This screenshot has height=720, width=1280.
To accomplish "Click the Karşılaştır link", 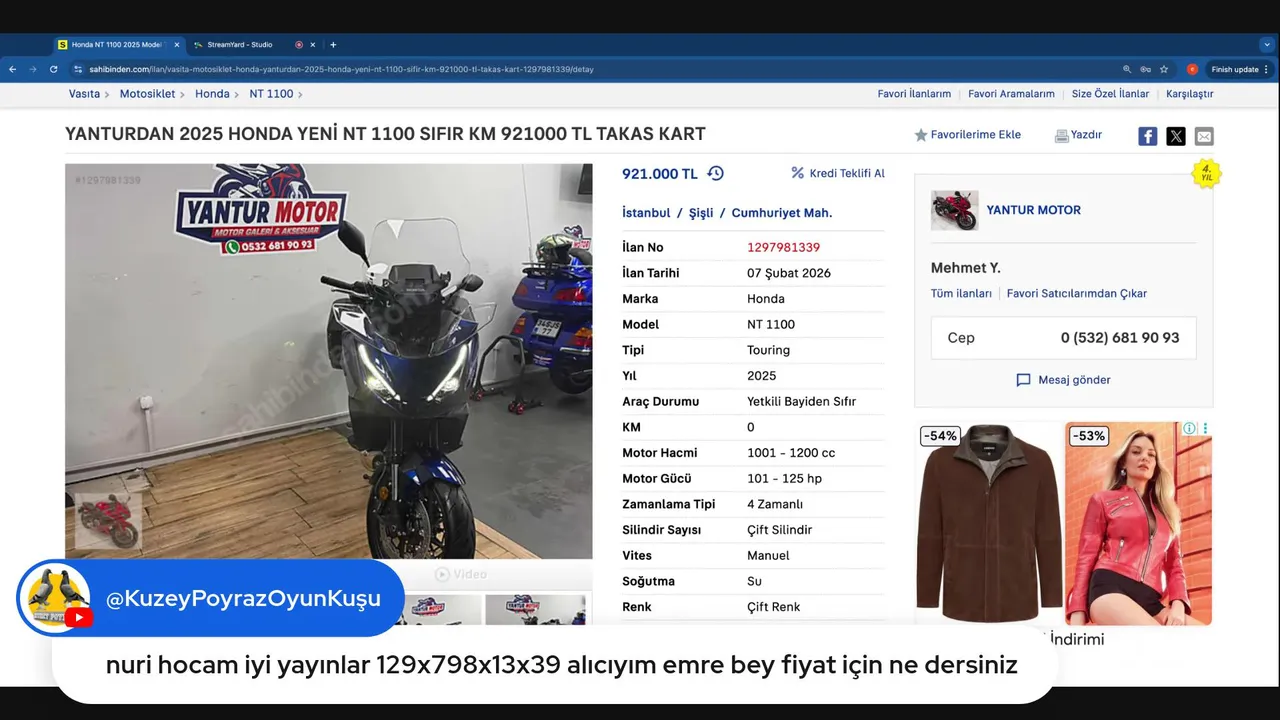I will coord(1189,94).
